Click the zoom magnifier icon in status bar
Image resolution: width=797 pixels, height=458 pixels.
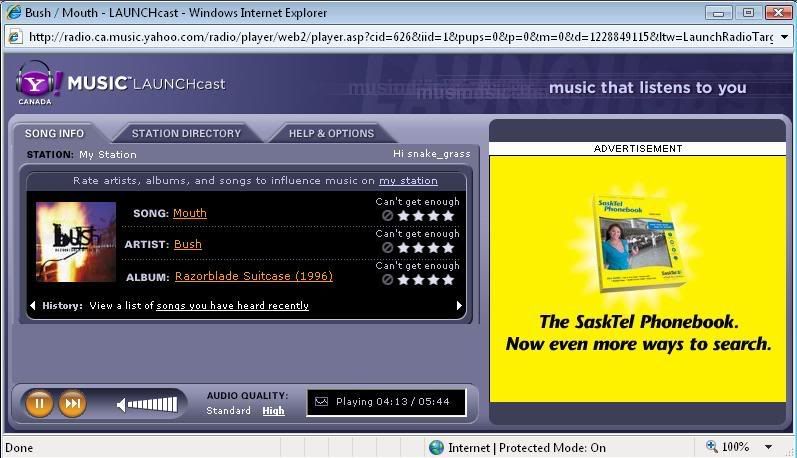coord(712,446)
